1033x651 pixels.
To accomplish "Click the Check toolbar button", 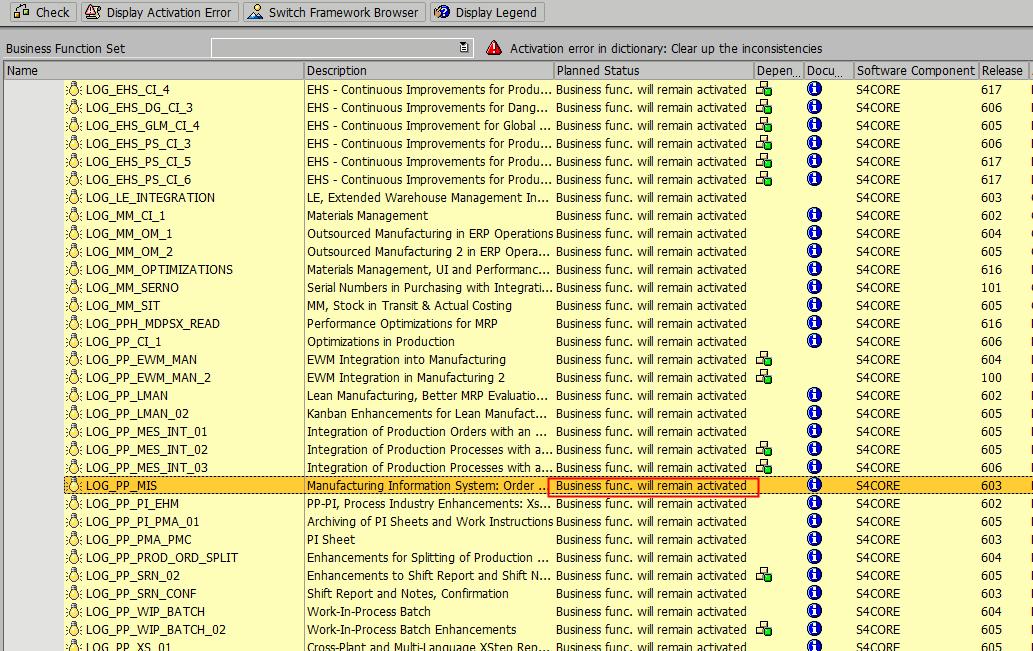I will 41,12.
